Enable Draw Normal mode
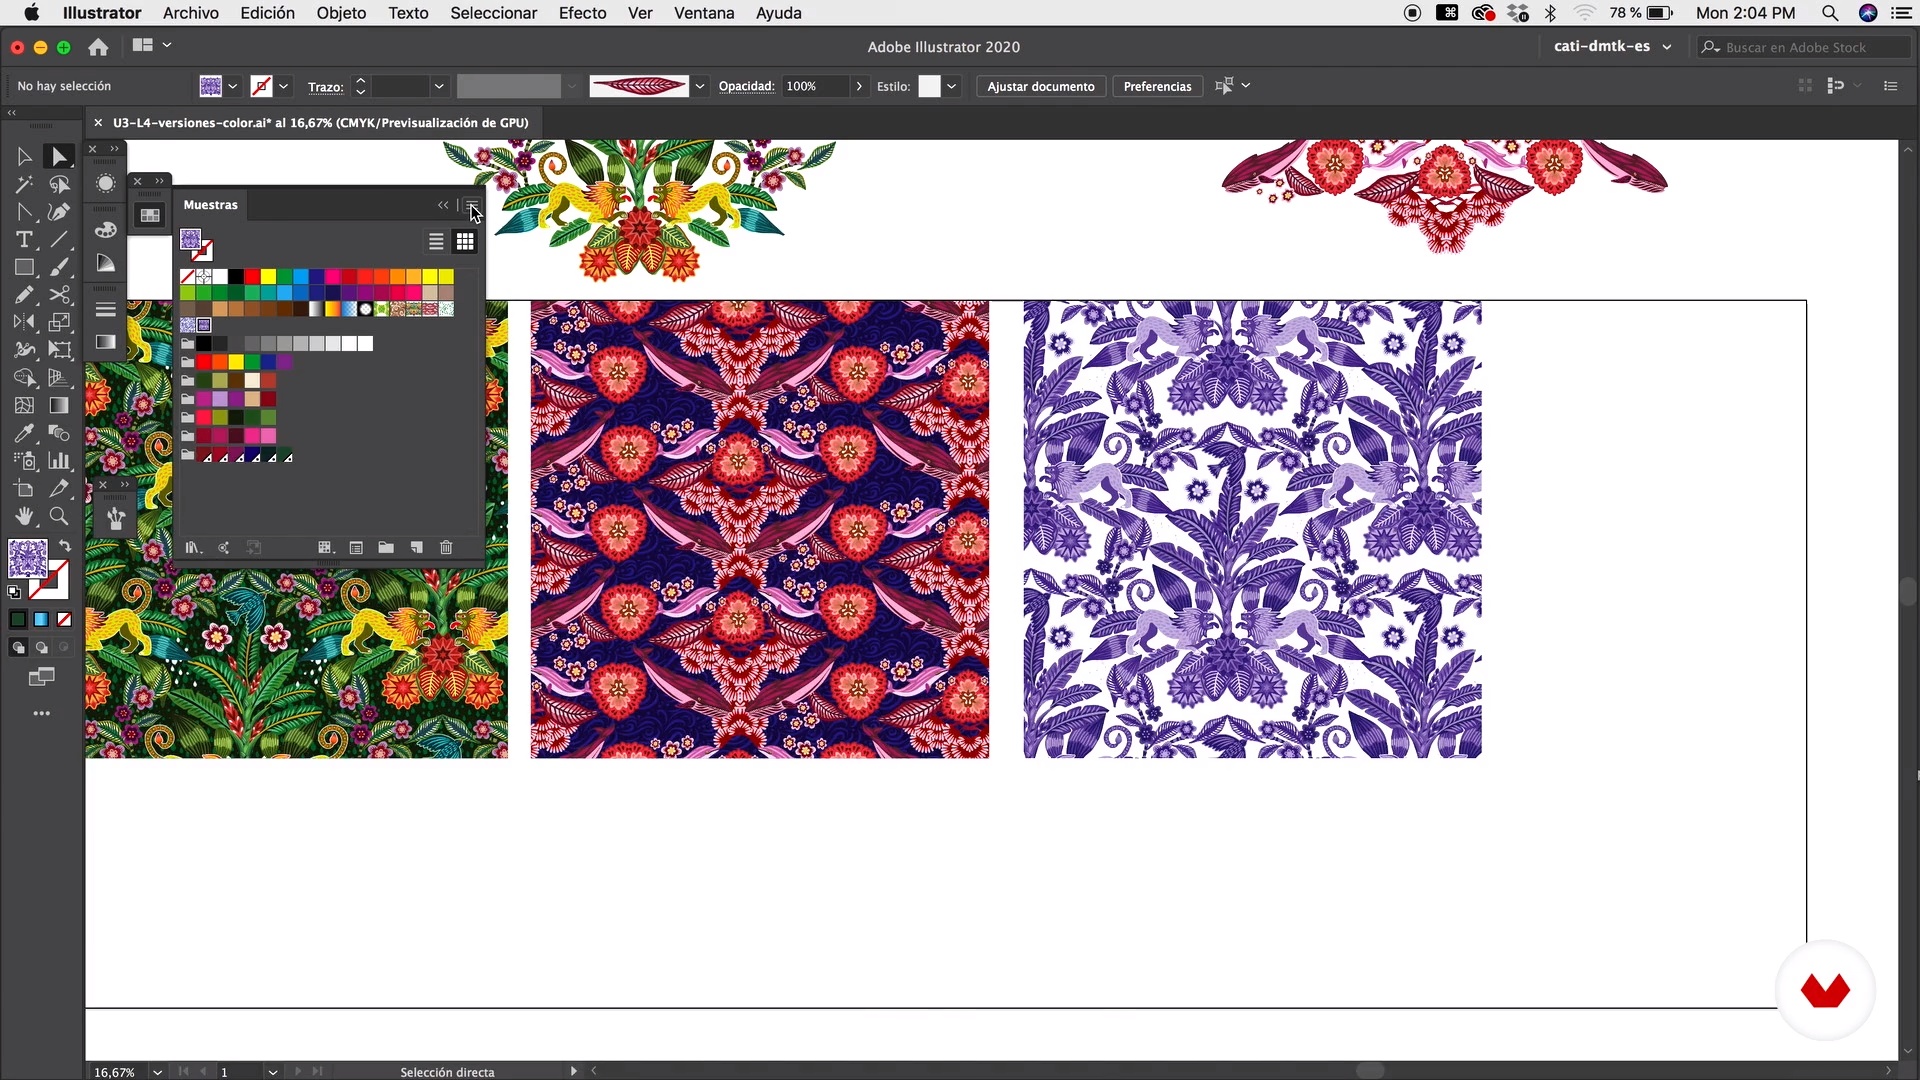 18,648
